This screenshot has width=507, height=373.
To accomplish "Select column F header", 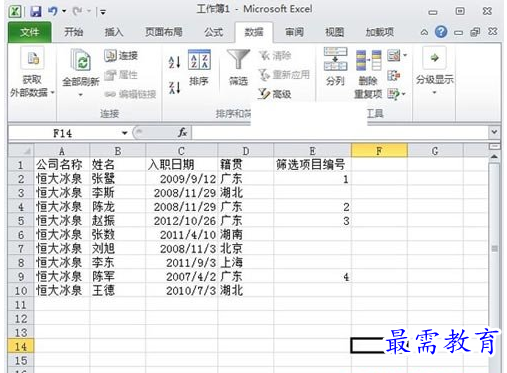I will click(379, 151).
